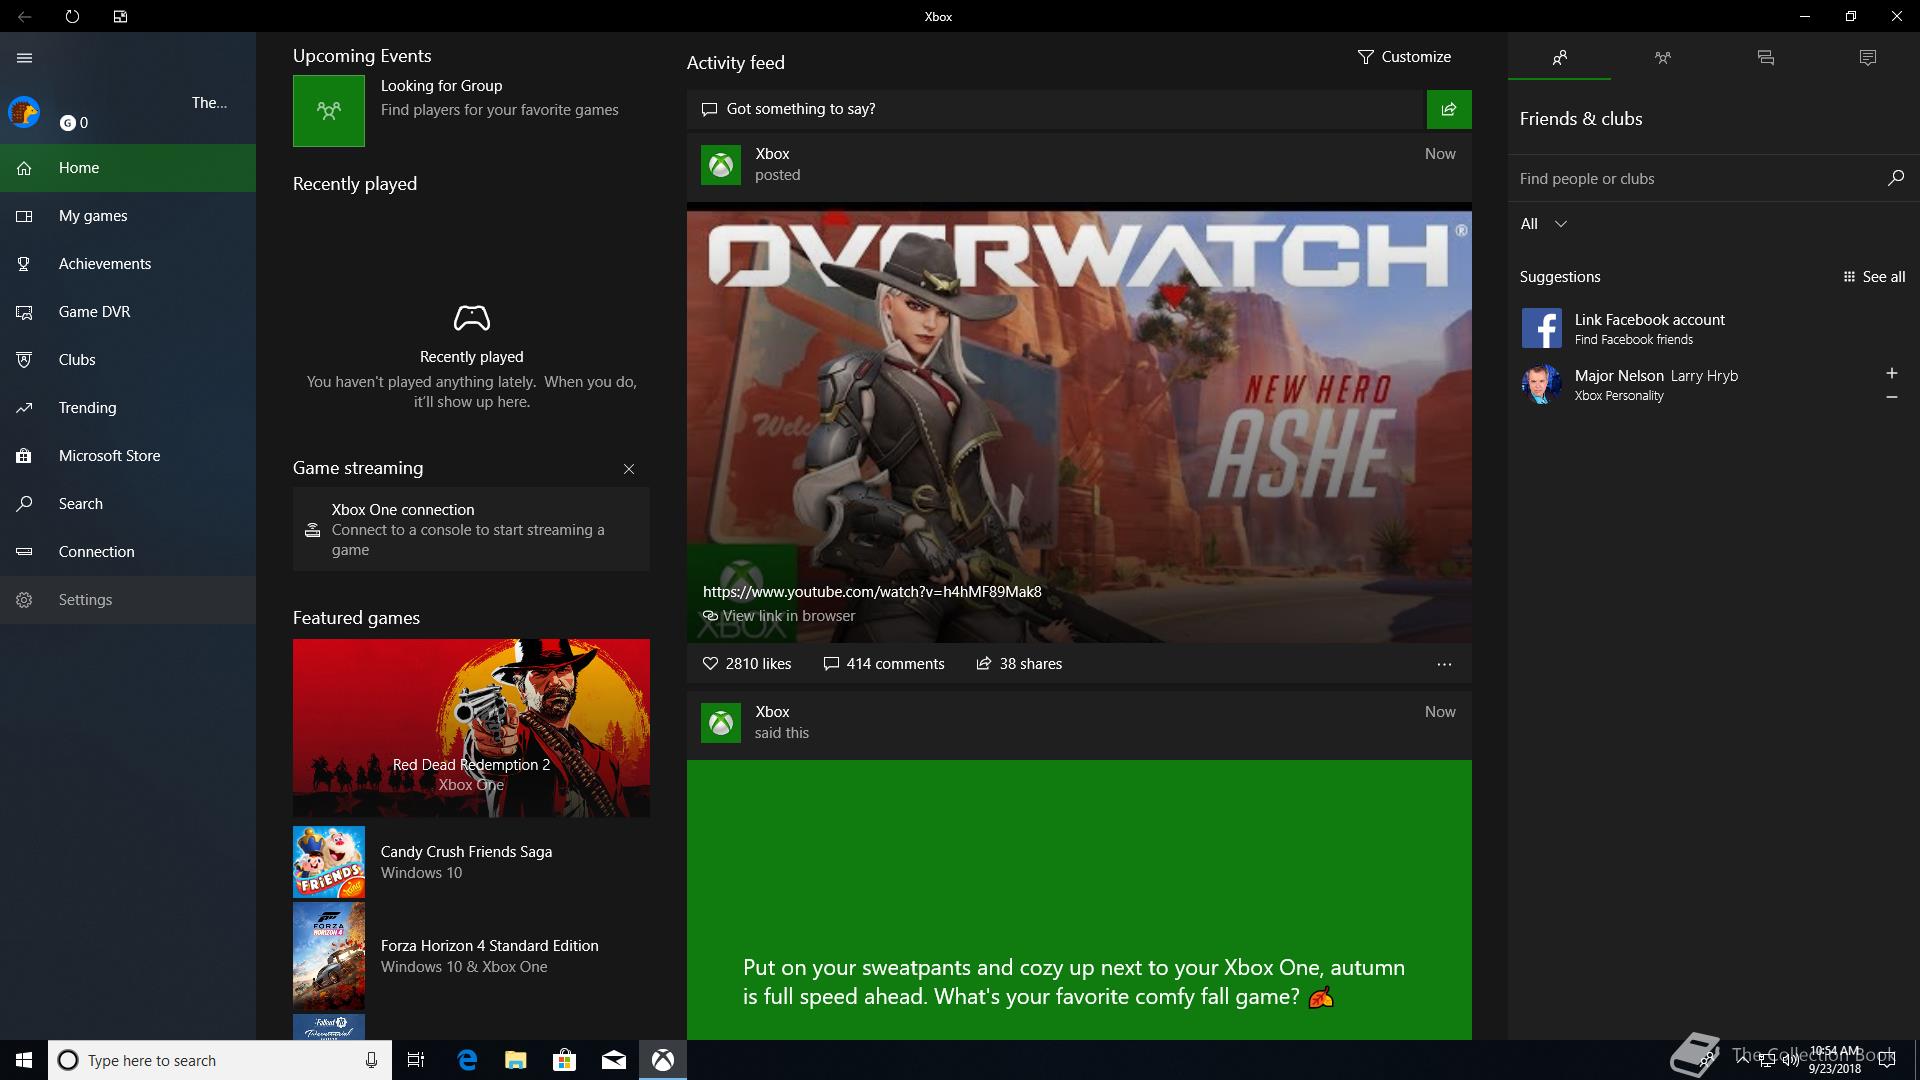Click View link in browser
The height and width of the screenshot is (1080, 1920).
click(x=779, y=616)
